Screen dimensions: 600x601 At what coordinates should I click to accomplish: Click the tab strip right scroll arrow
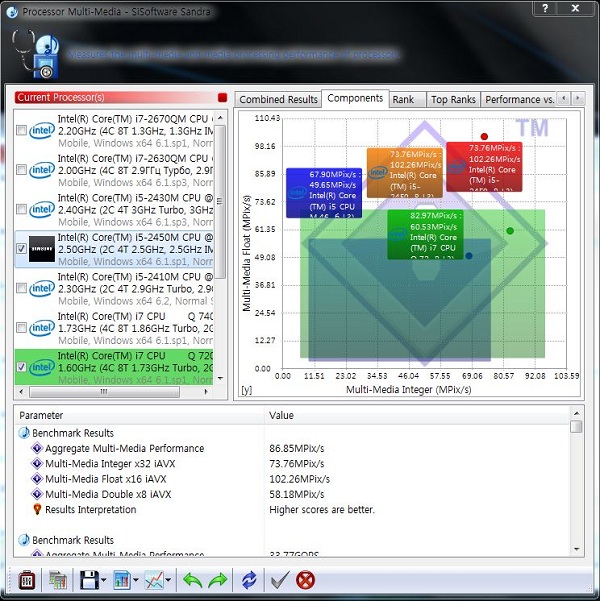tap(578, 99)
